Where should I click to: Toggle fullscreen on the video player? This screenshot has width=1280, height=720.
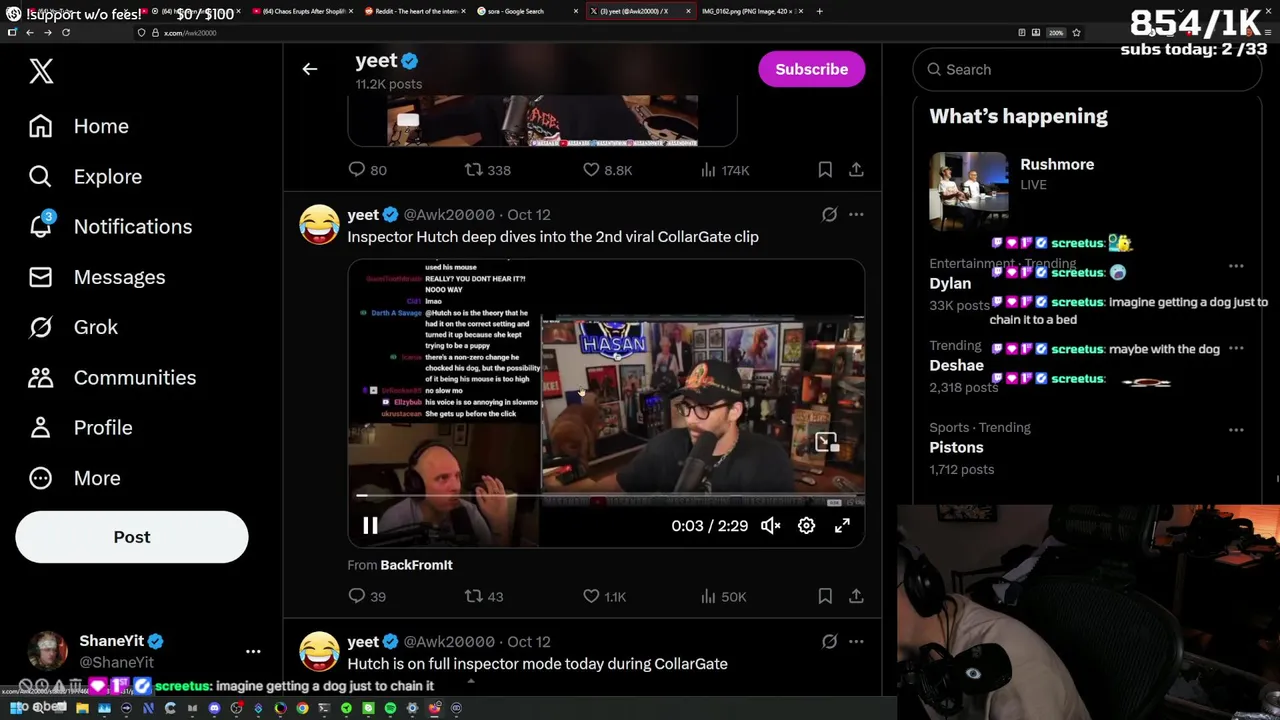click(x=842, y=525)
